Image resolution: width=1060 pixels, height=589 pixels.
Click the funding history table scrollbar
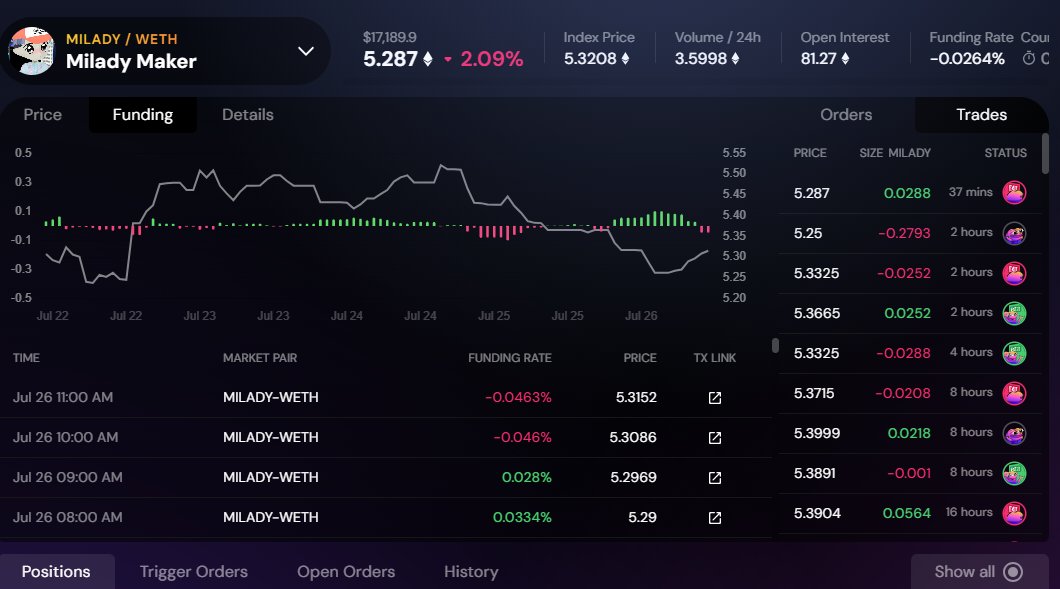pos(775,346)
